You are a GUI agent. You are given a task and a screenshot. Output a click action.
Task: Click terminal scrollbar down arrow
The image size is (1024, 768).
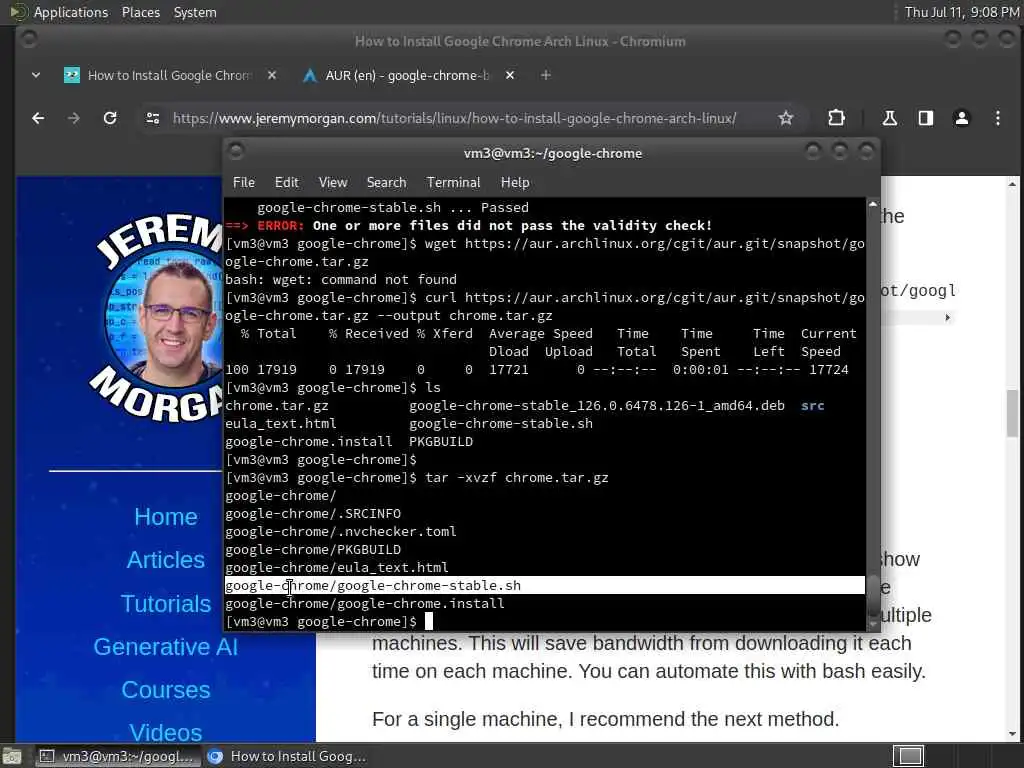pyautogui.click(x=873, y=624)
